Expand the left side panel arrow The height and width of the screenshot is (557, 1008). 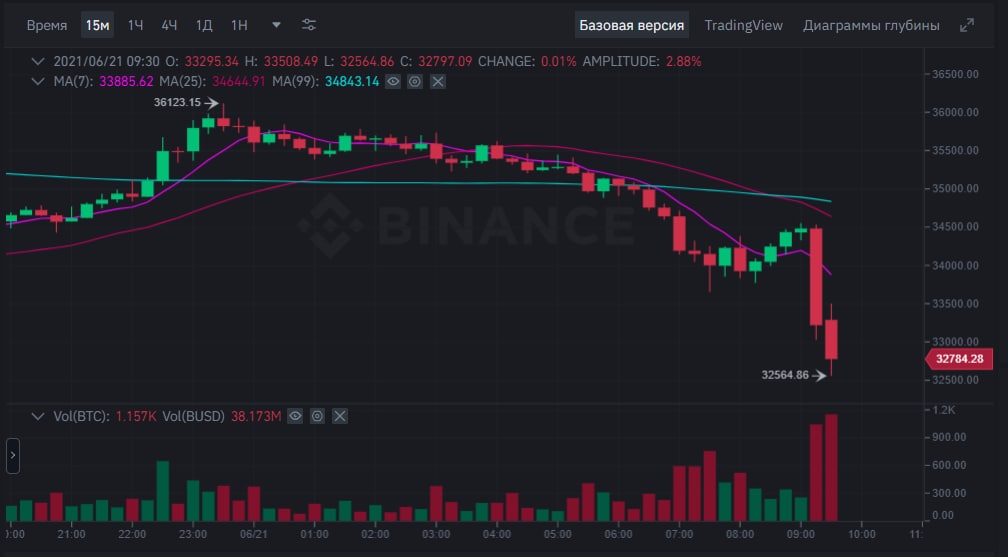pos(13,455)
